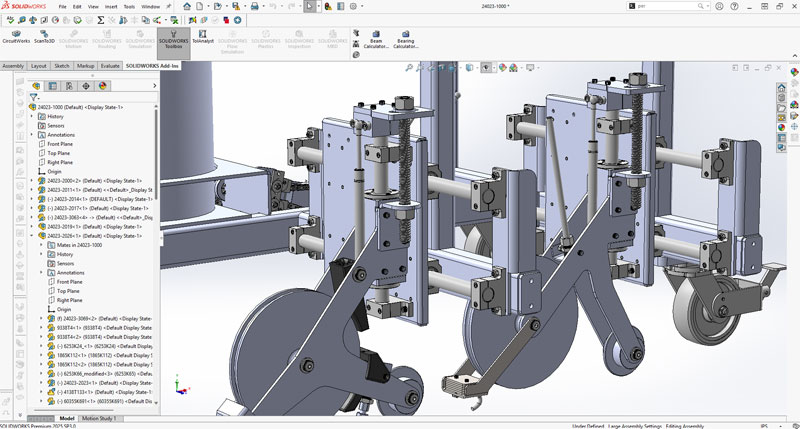Select Front Plane in feature tree

[60, 144]
